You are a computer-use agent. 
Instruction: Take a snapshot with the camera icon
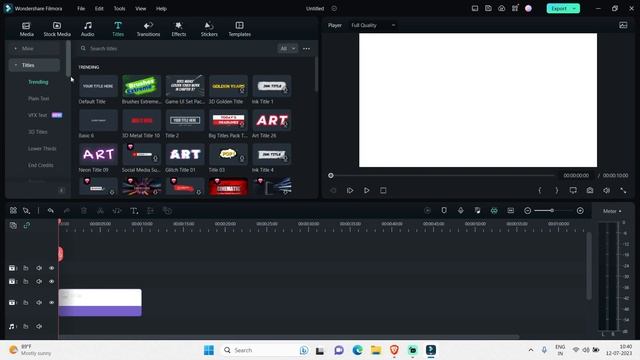click(x=590, y=190)
